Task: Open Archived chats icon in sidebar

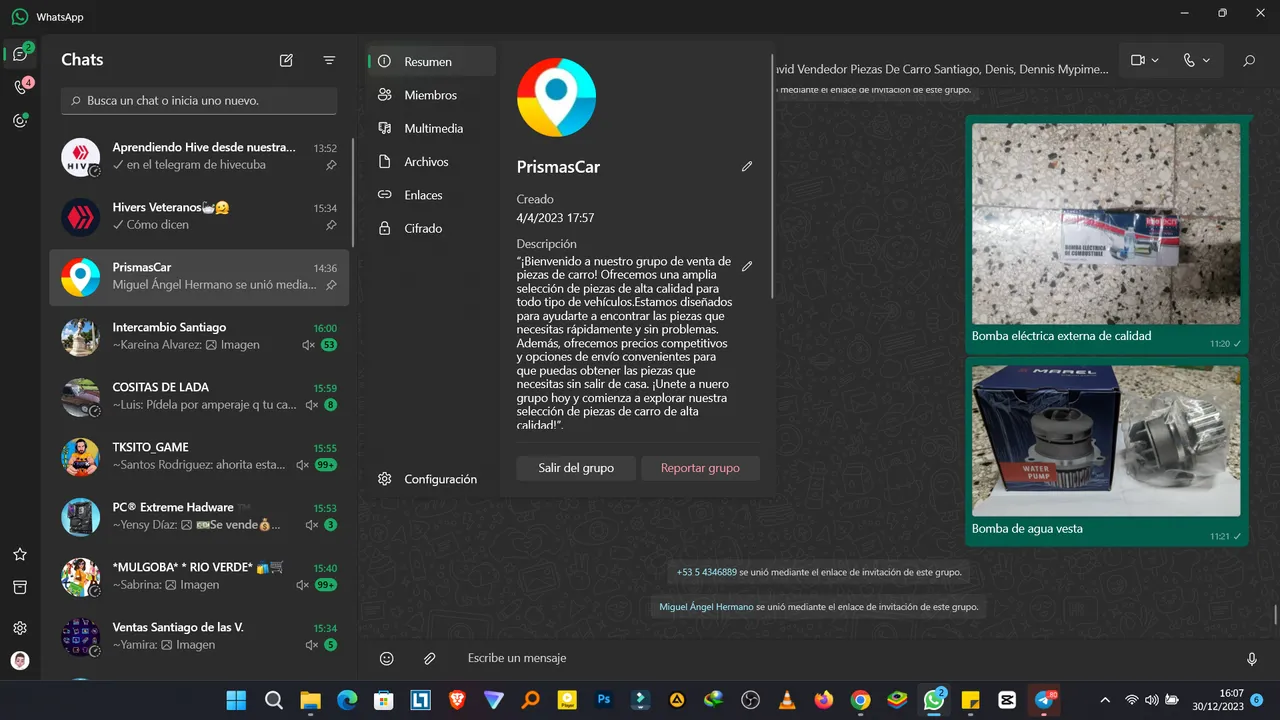Action: coord(20,587)
